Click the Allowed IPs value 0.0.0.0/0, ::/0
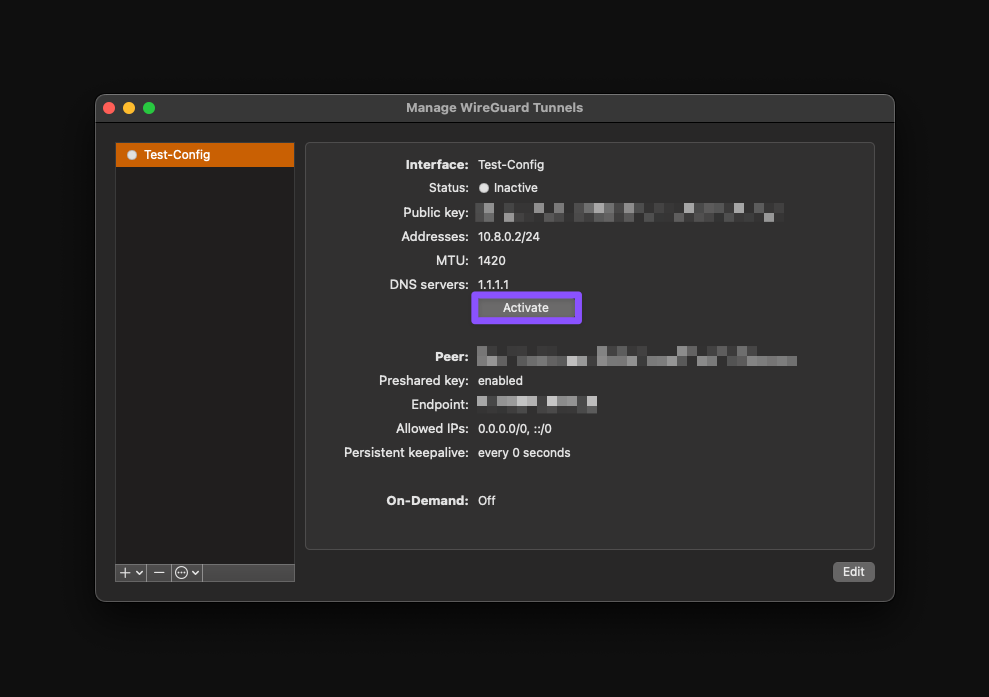Screen dimensions: 989x697 tap(515, 429)
